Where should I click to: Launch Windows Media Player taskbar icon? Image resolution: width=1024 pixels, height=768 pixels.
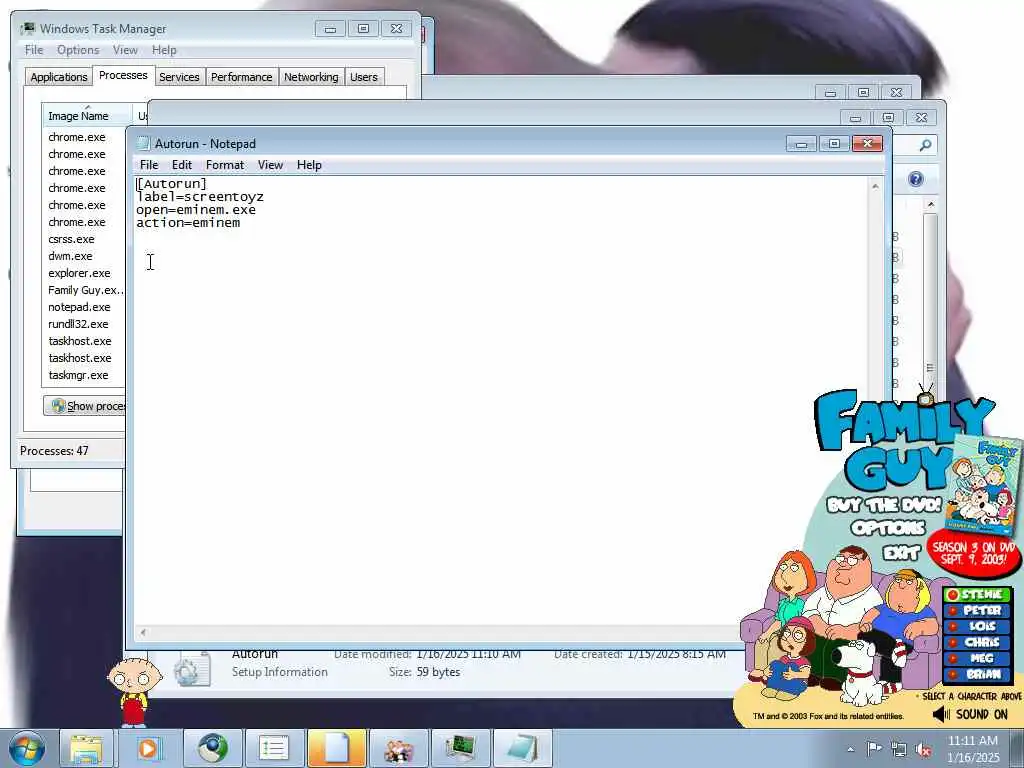tap(149, 748)
